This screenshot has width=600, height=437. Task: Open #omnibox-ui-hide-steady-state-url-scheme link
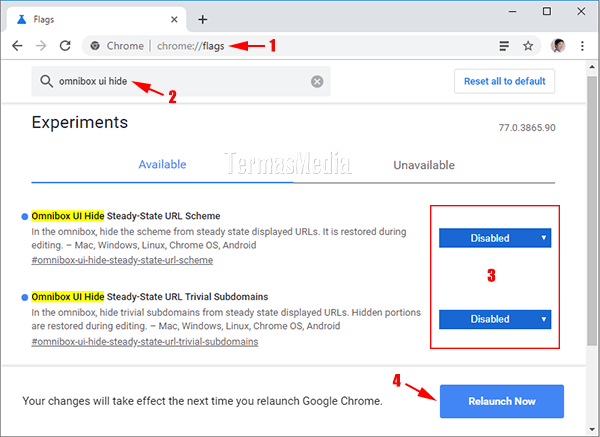(x=122, y=260)
